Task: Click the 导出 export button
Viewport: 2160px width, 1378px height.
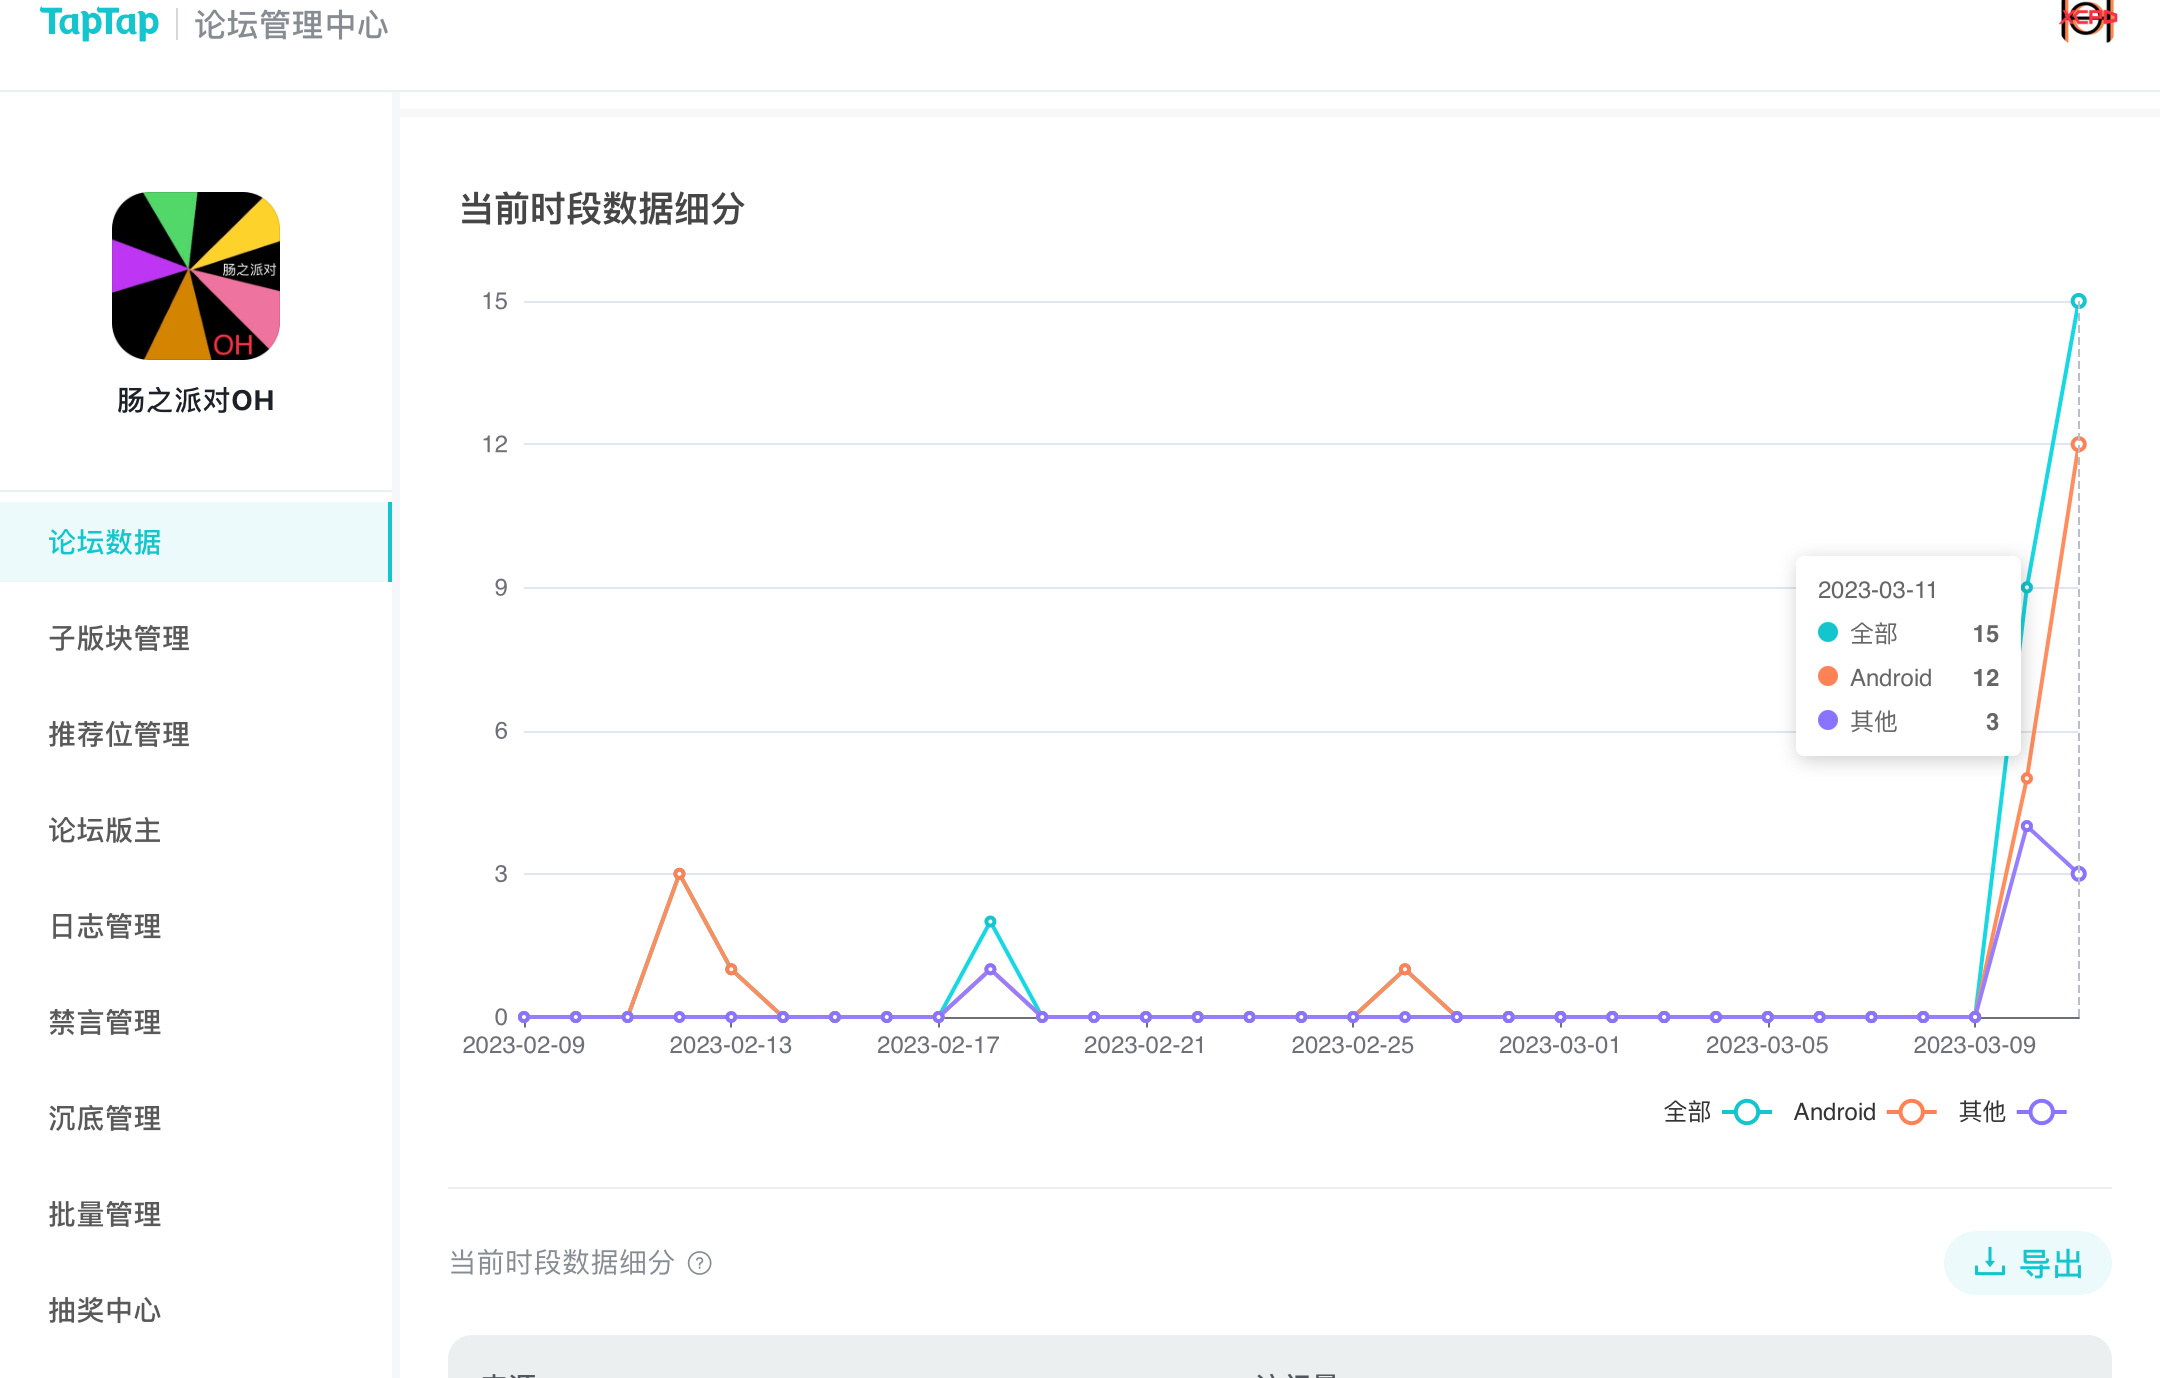Action: [2028, 1263]
